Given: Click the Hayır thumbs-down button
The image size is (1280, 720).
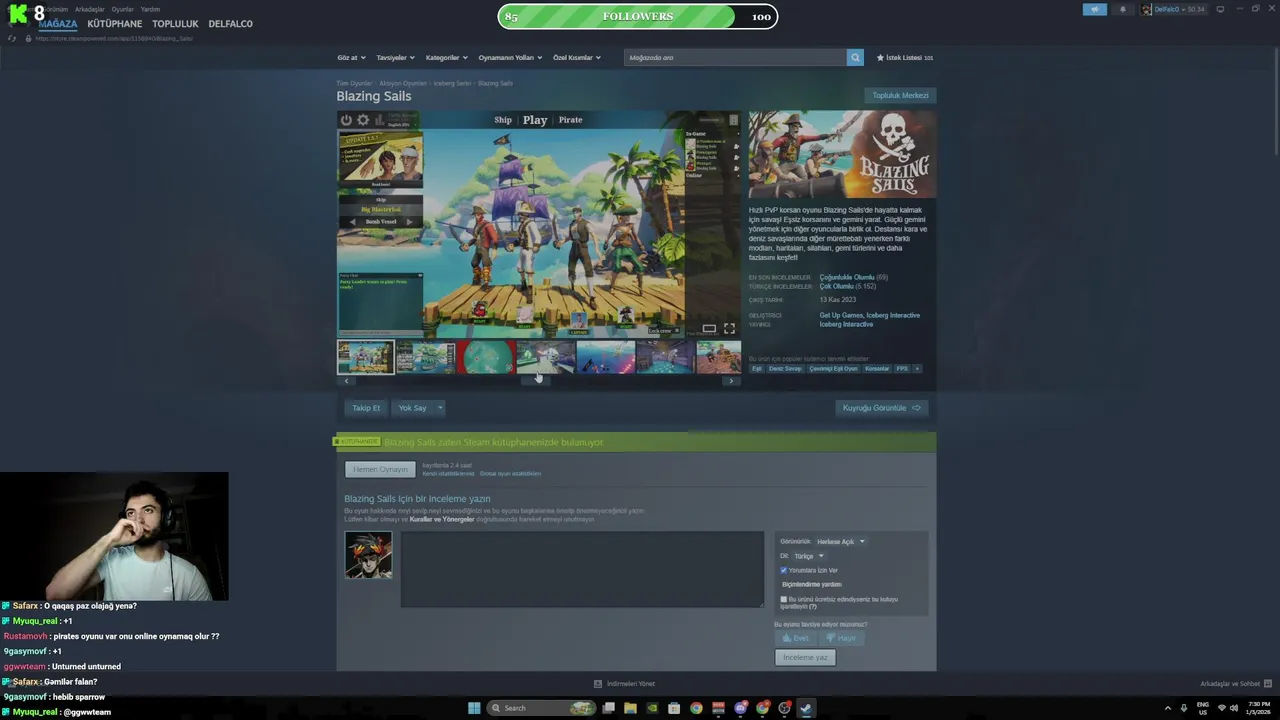Looking at the screenshot, I should (841, 638).
